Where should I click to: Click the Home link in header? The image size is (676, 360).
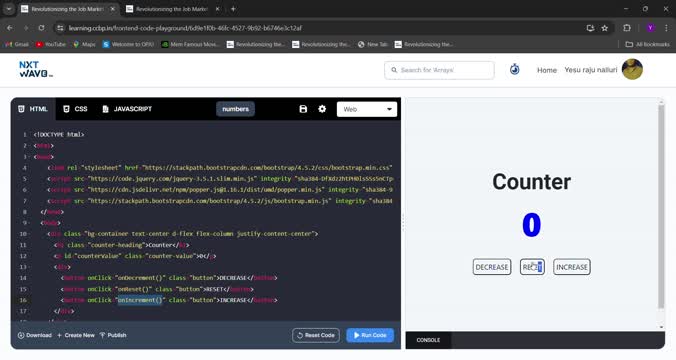coord(547,70)
